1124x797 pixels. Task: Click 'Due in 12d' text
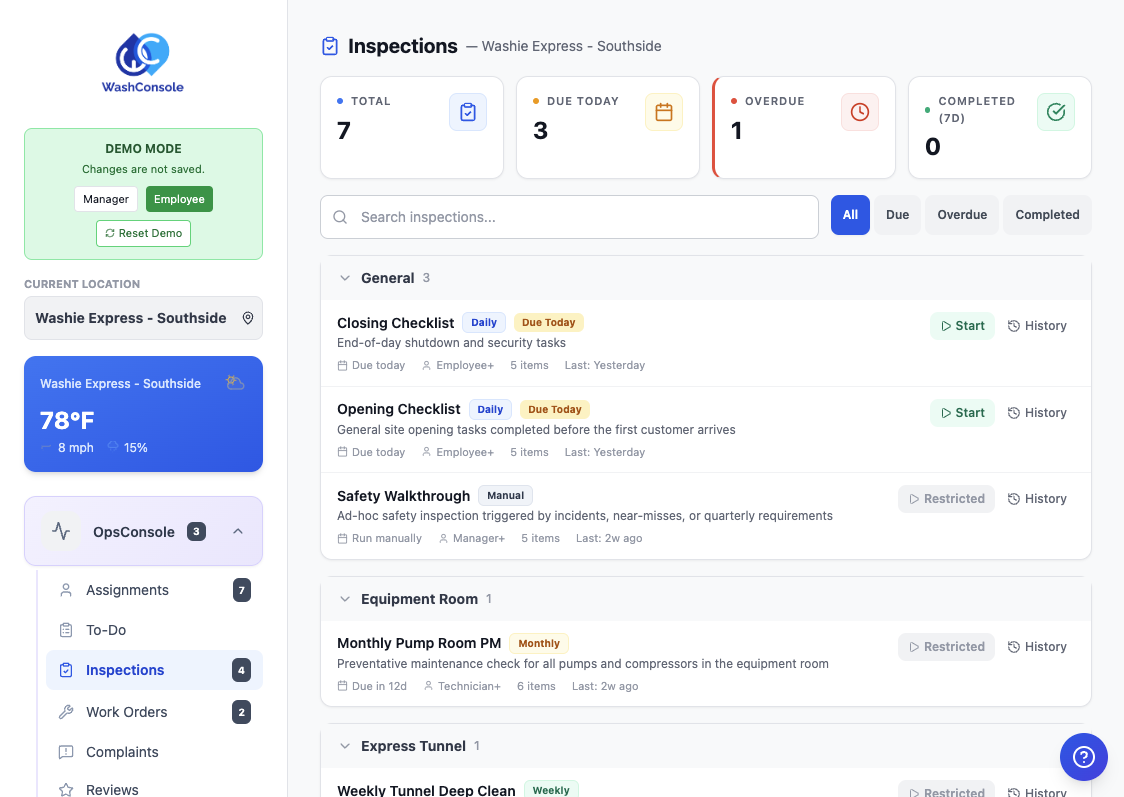point(379,686)
